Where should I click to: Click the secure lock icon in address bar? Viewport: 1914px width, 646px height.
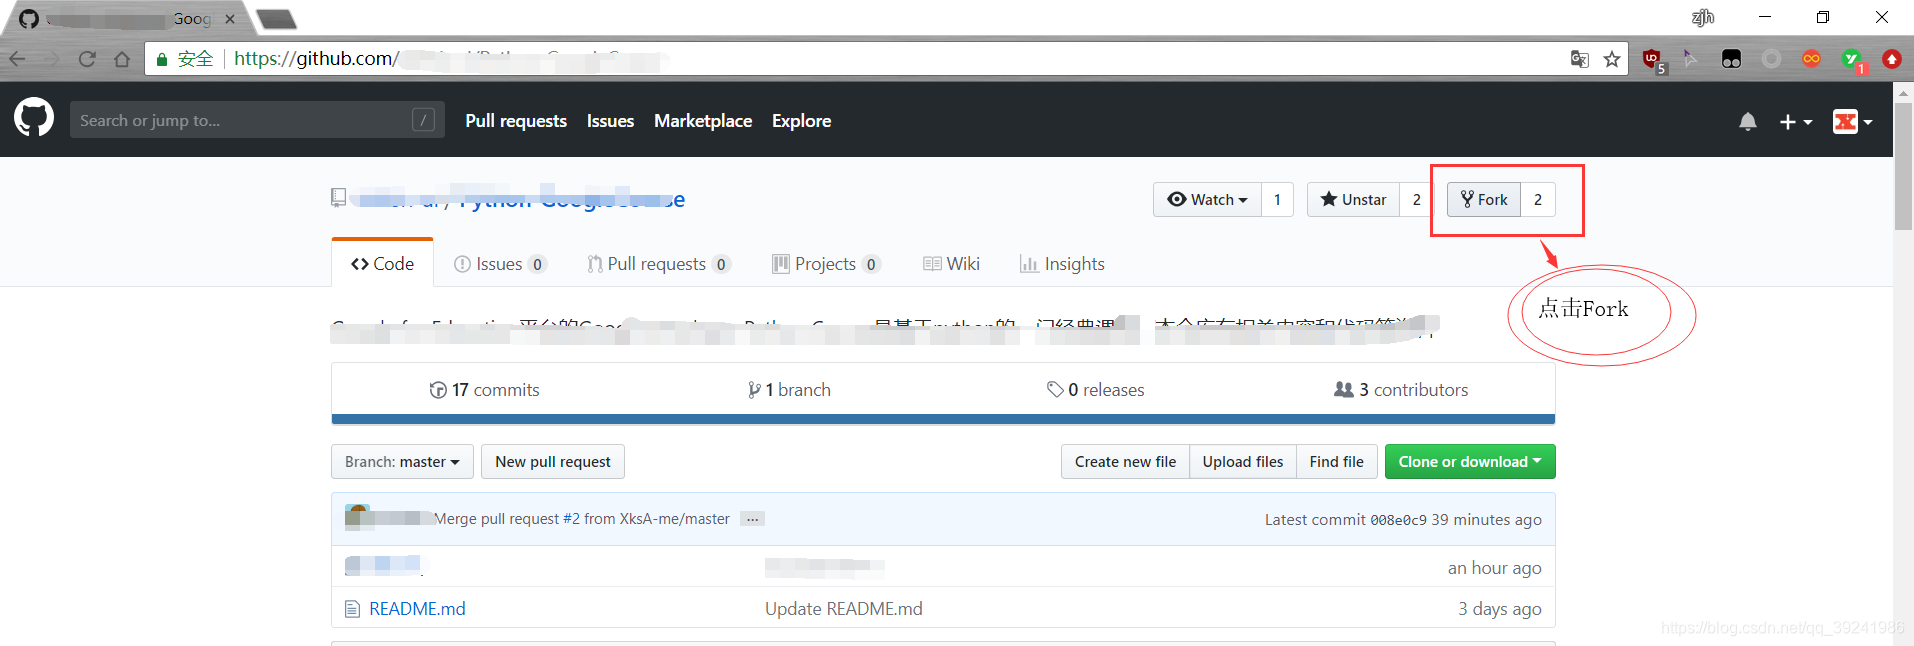(x=162, y=59)
